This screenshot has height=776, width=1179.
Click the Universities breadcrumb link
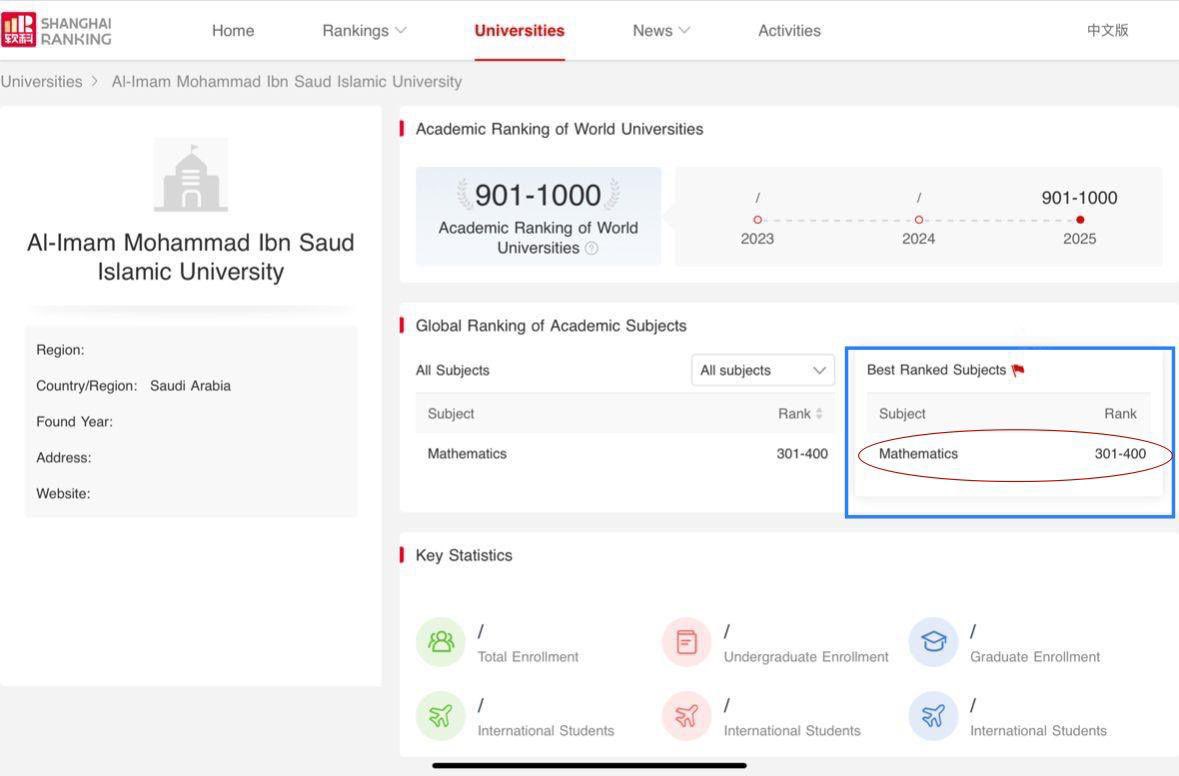tap(42, 82)
